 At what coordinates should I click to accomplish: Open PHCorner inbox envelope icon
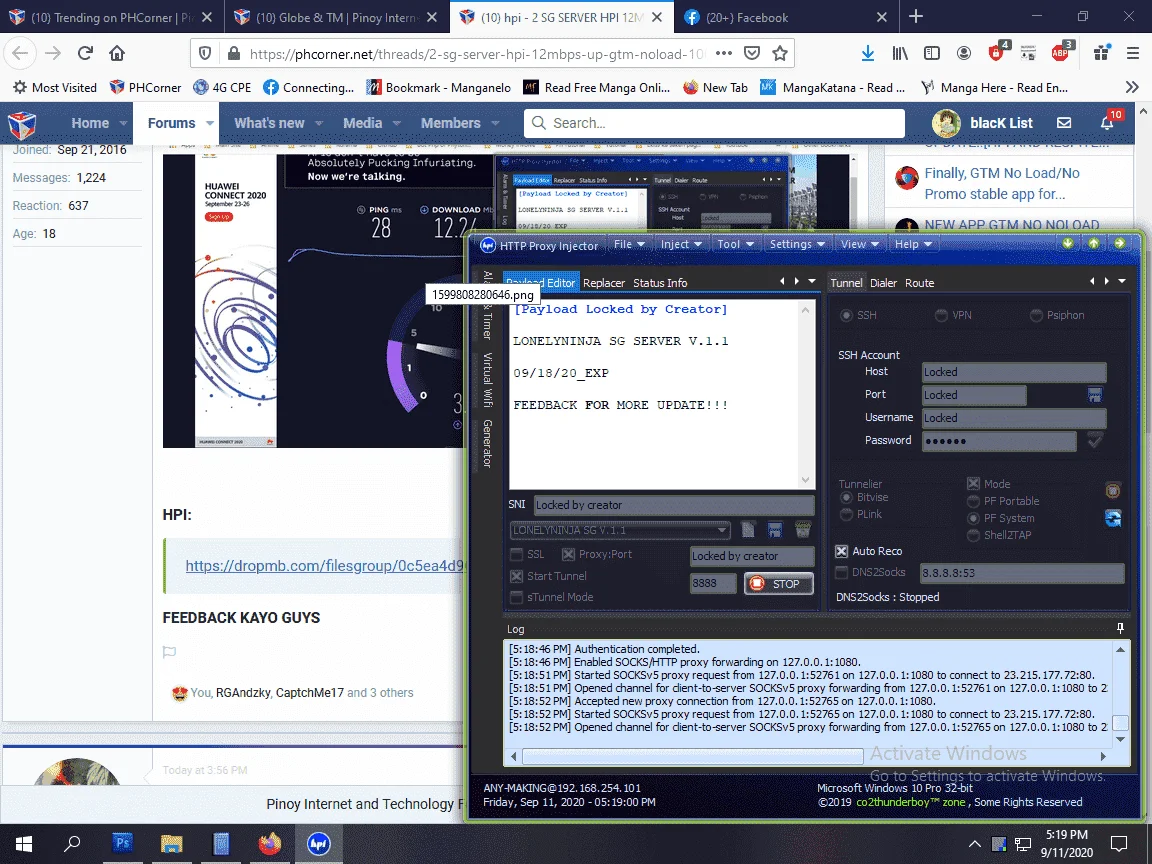coord(1064,123)
